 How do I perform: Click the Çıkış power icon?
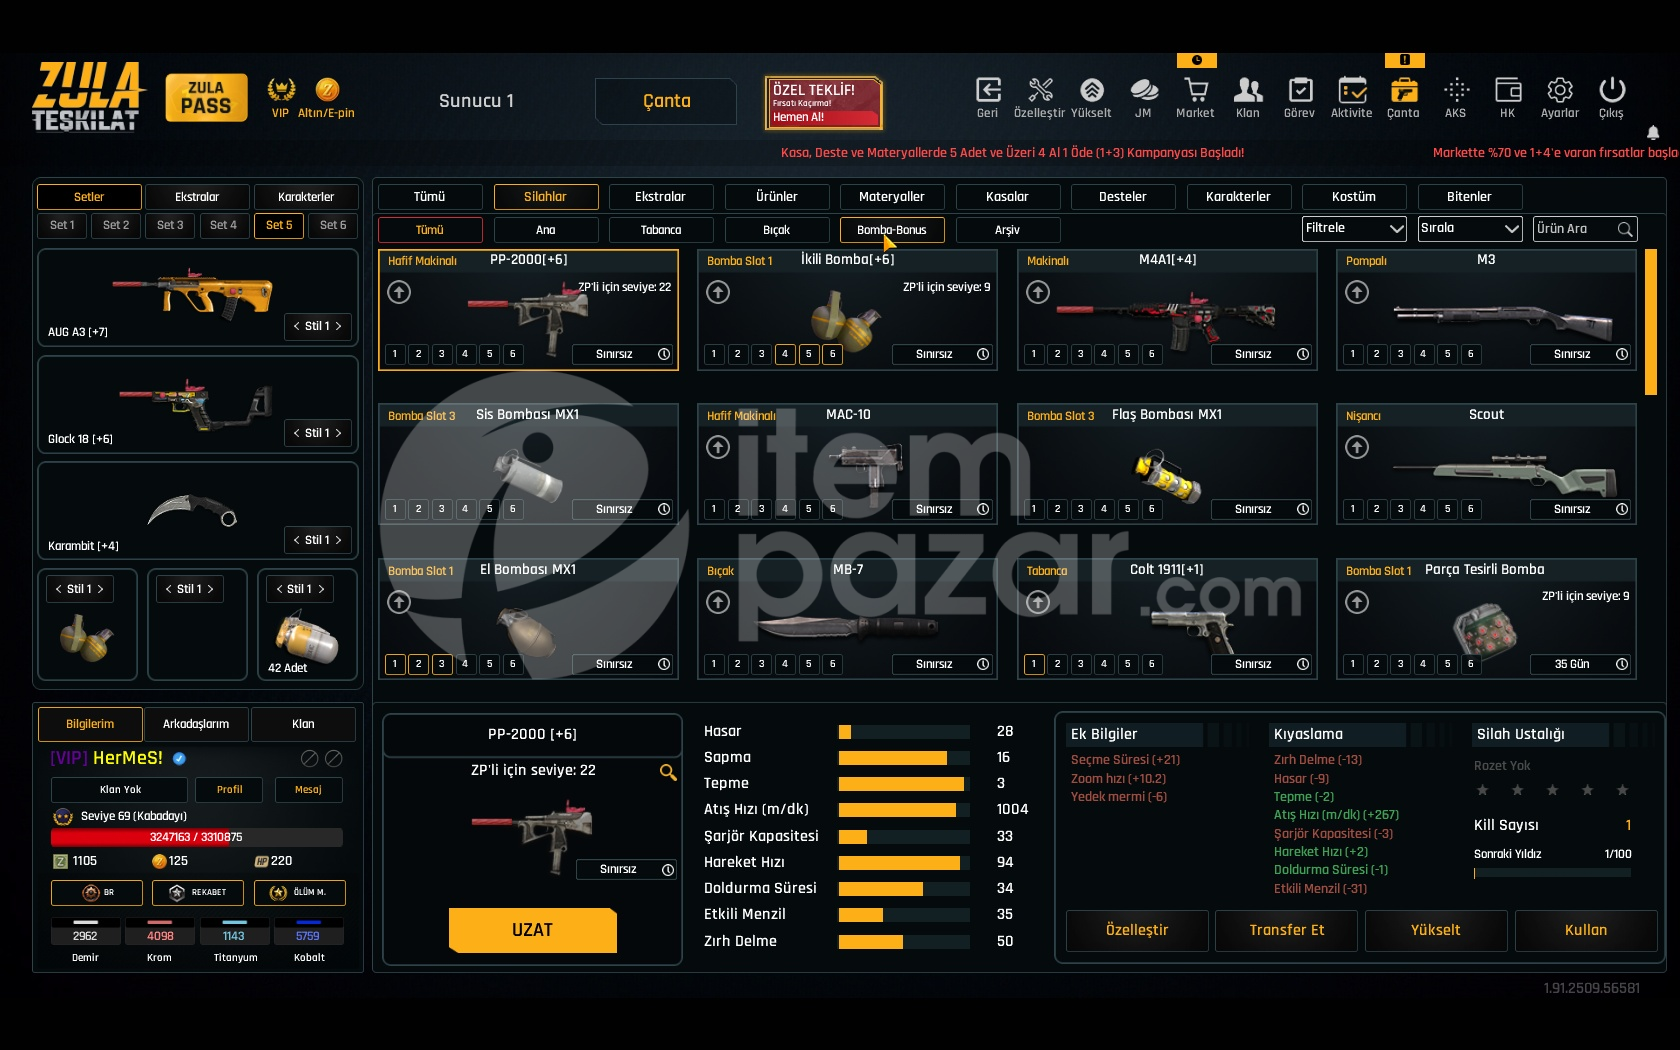click(1612, 90)
